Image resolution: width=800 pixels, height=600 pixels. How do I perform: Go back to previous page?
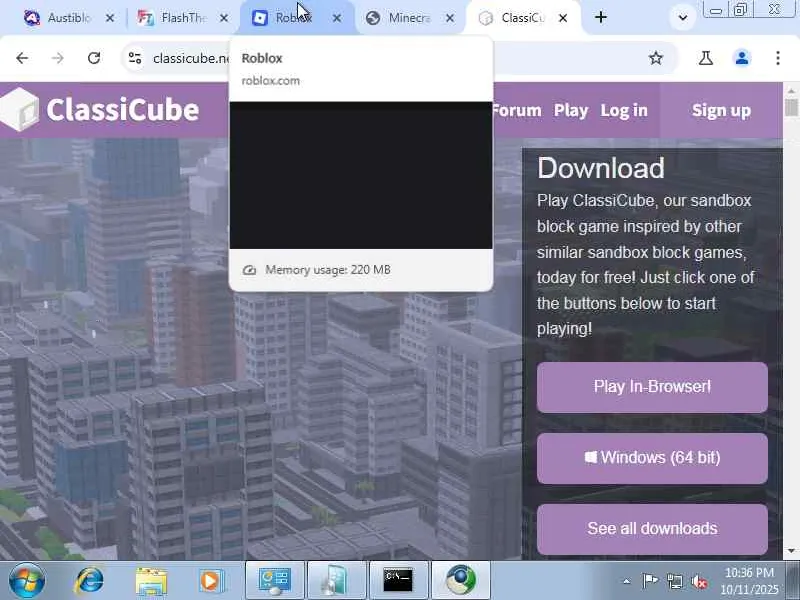click(22, 58)
